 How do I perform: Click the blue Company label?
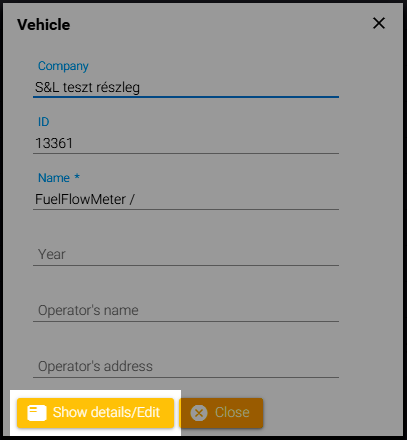[63, 66]
